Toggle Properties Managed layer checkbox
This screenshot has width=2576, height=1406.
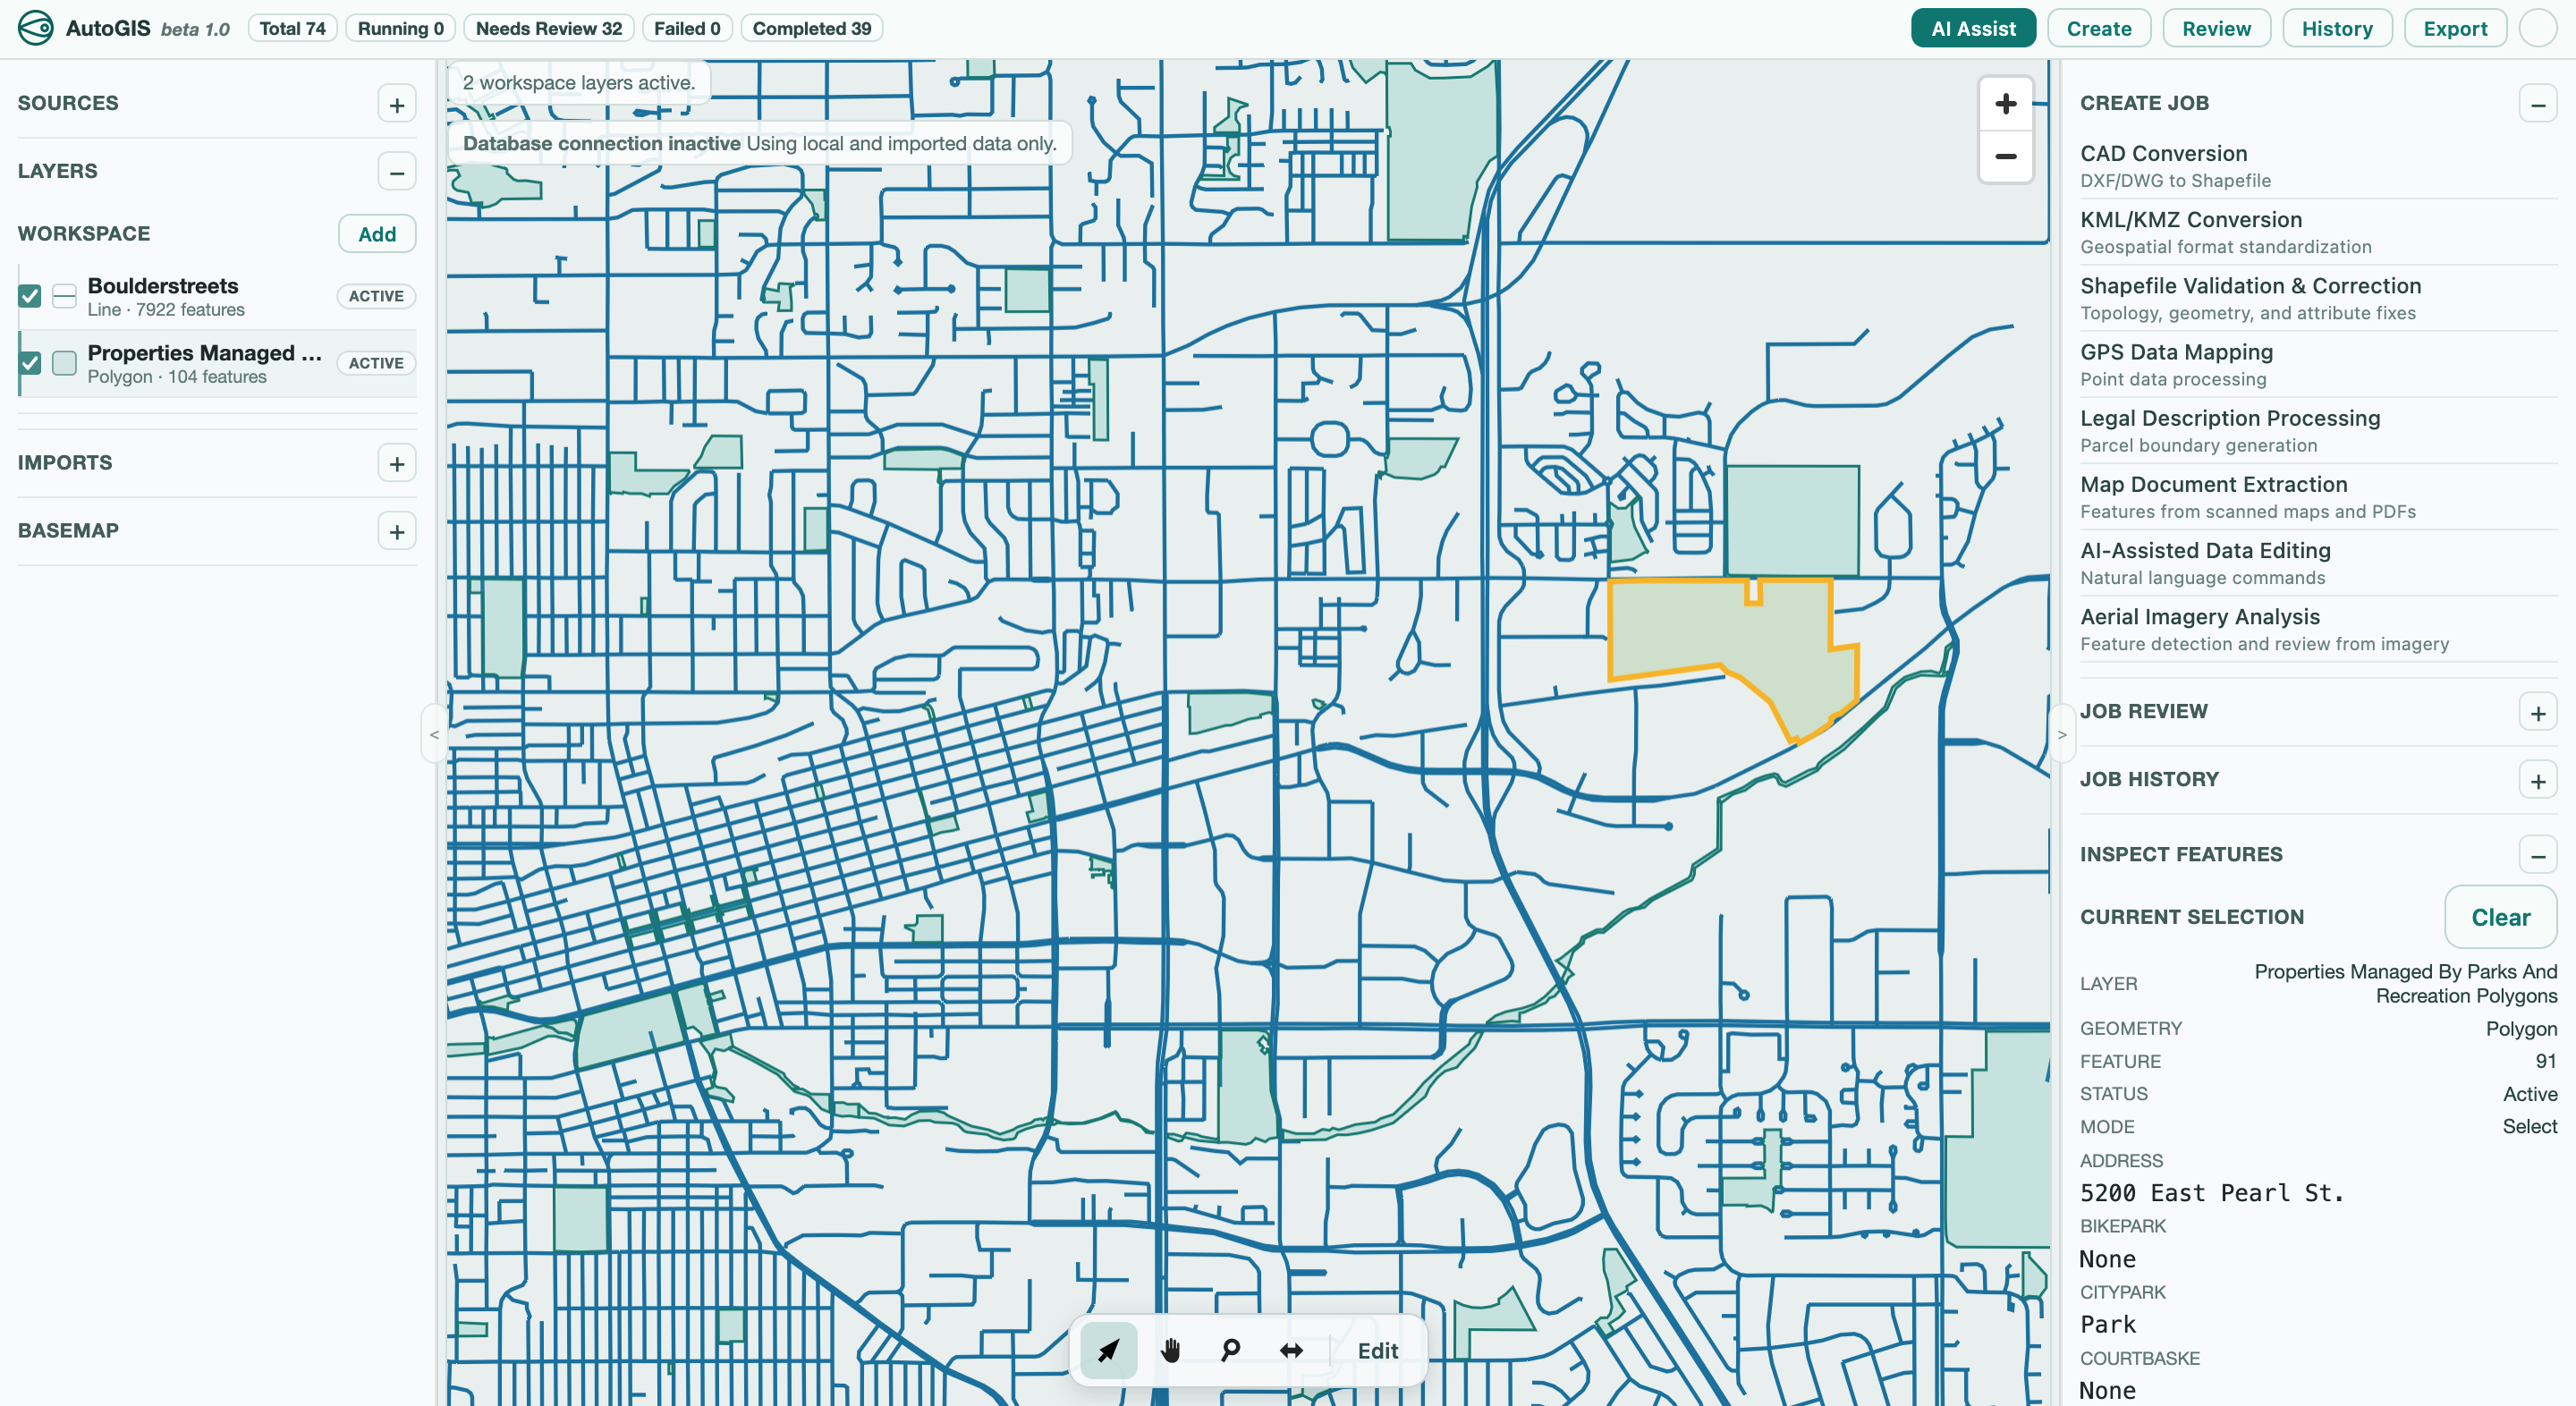click(30, 363)
